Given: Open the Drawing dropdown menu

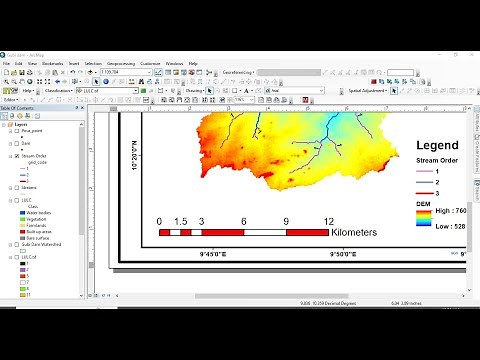Looking at the screenshot, I should (195, 91).
